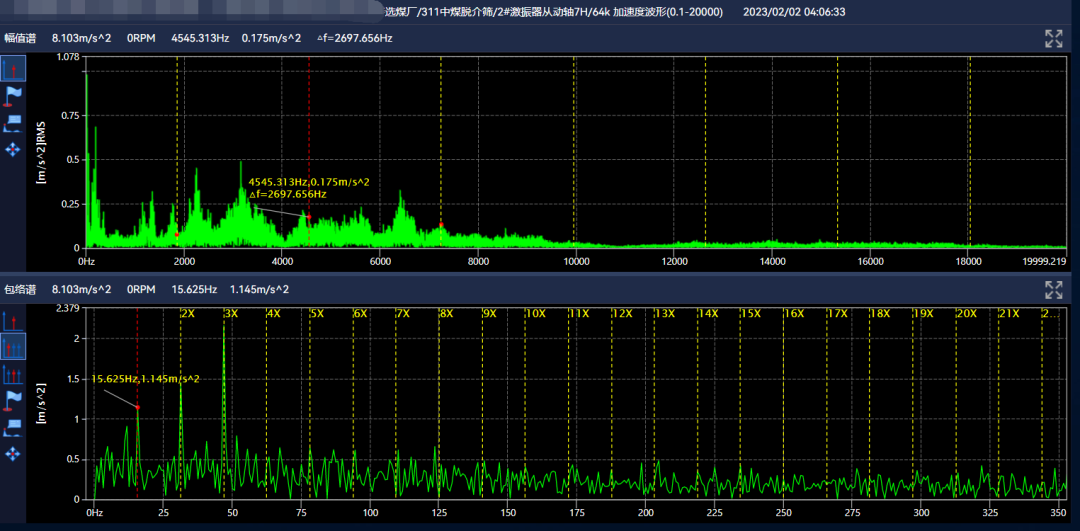This screenshot has width=1080, height=531.
Task: Click annotation label tool in 包络谱 panel
Action: tap(13, 427)
